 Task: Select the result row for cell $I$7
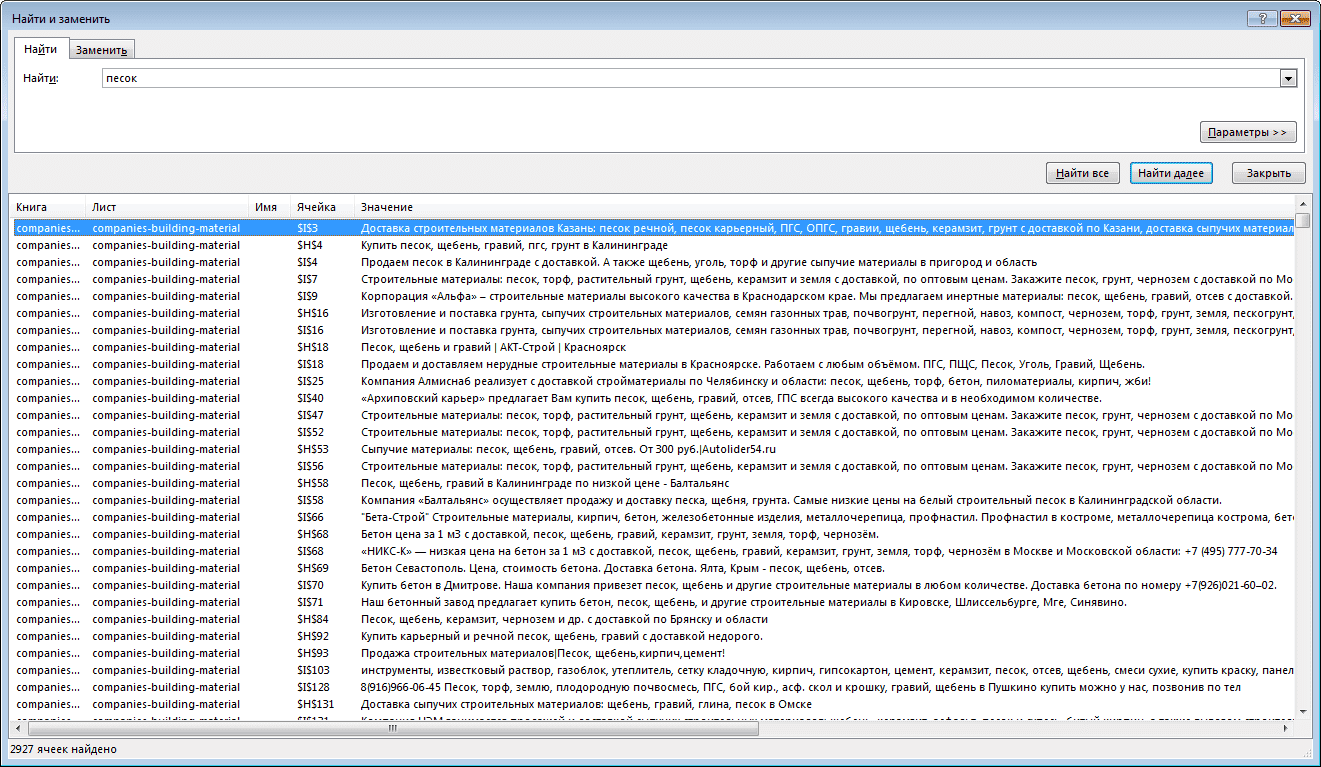pyautogui.click(x=652, y=279)
